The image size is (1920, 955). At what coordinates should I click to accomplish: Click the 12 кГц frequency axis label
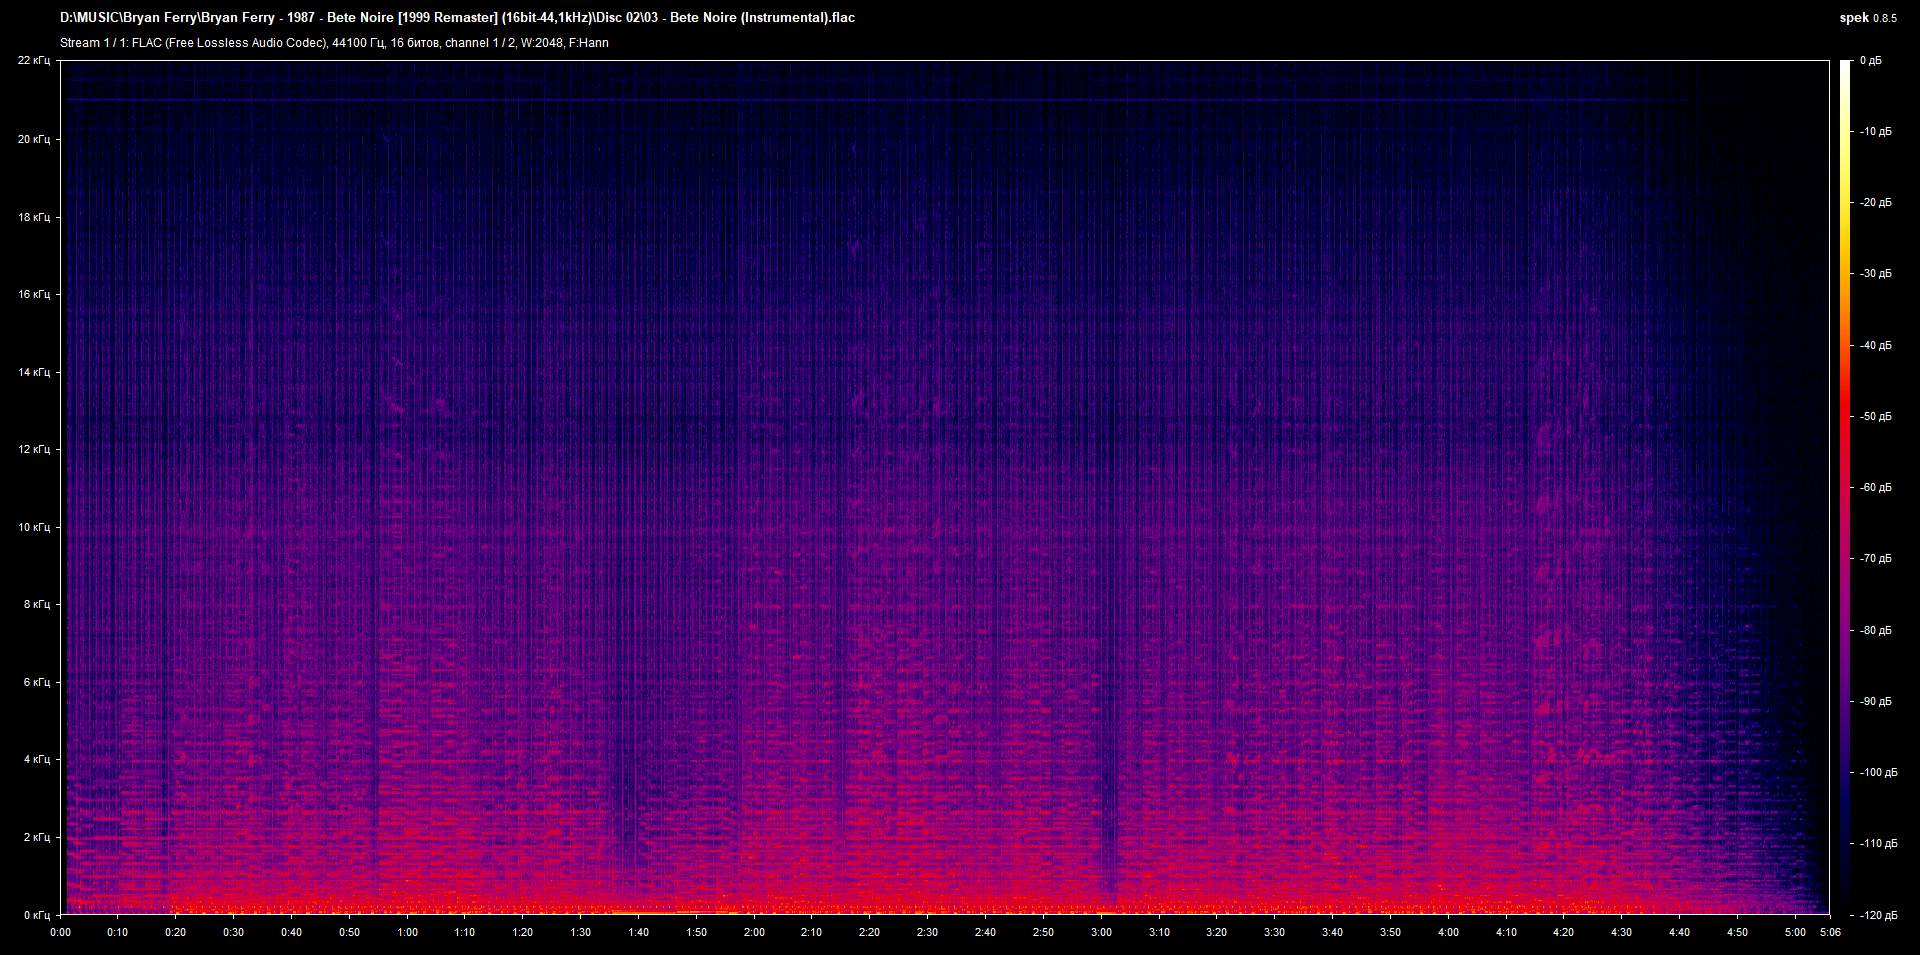pos(34,449)
